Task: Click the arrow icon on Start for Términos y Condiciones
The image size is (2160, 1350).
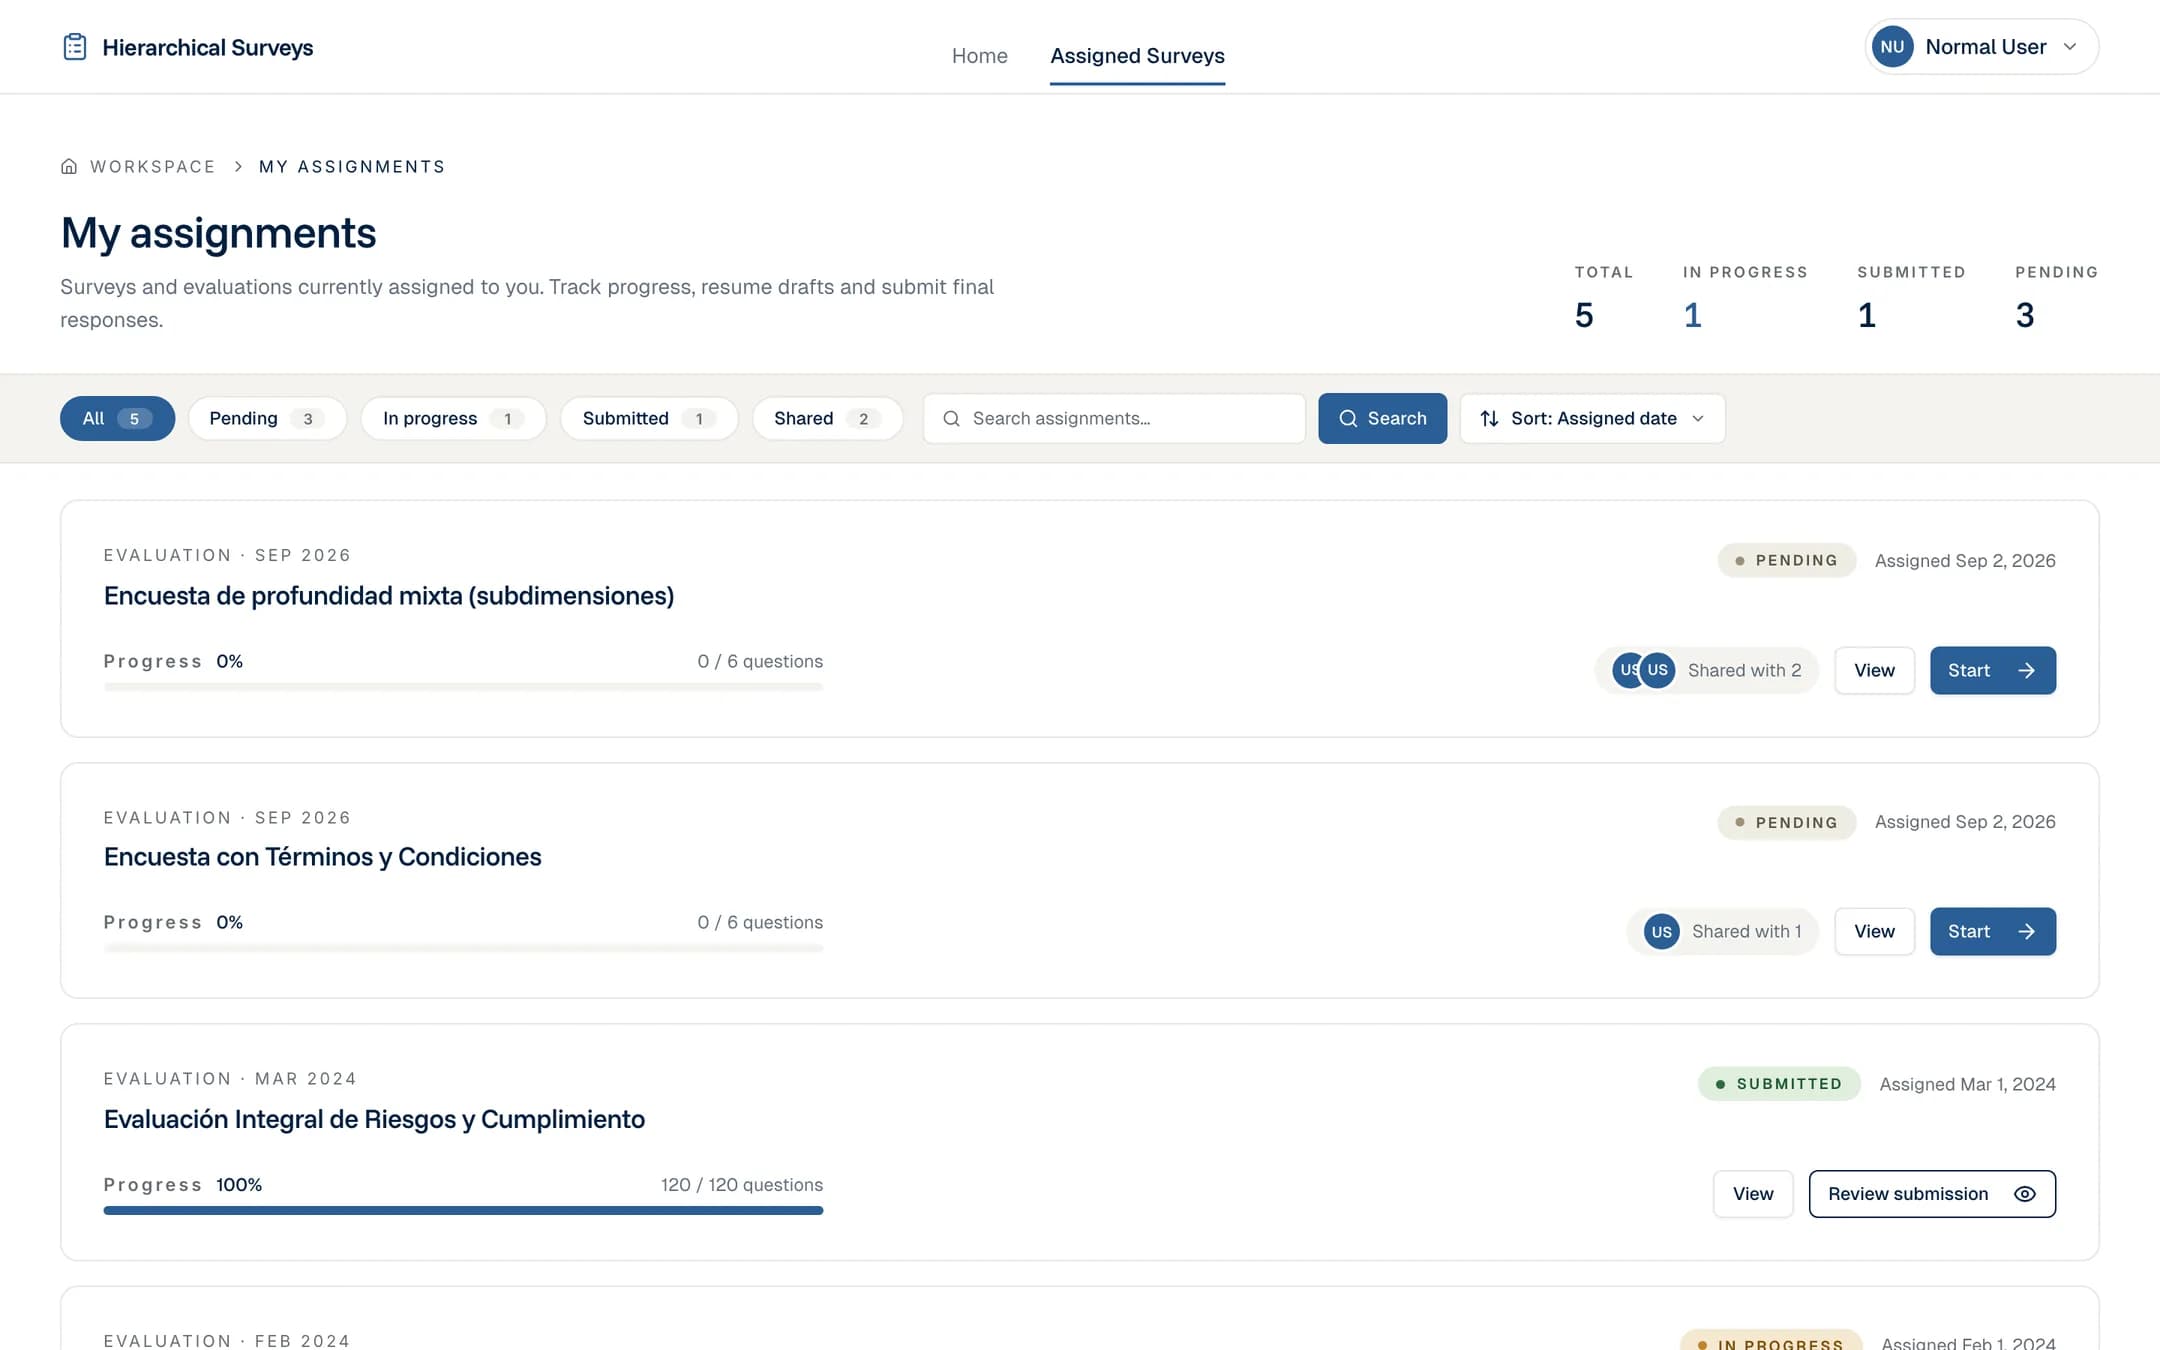Action: (2027, 931)
